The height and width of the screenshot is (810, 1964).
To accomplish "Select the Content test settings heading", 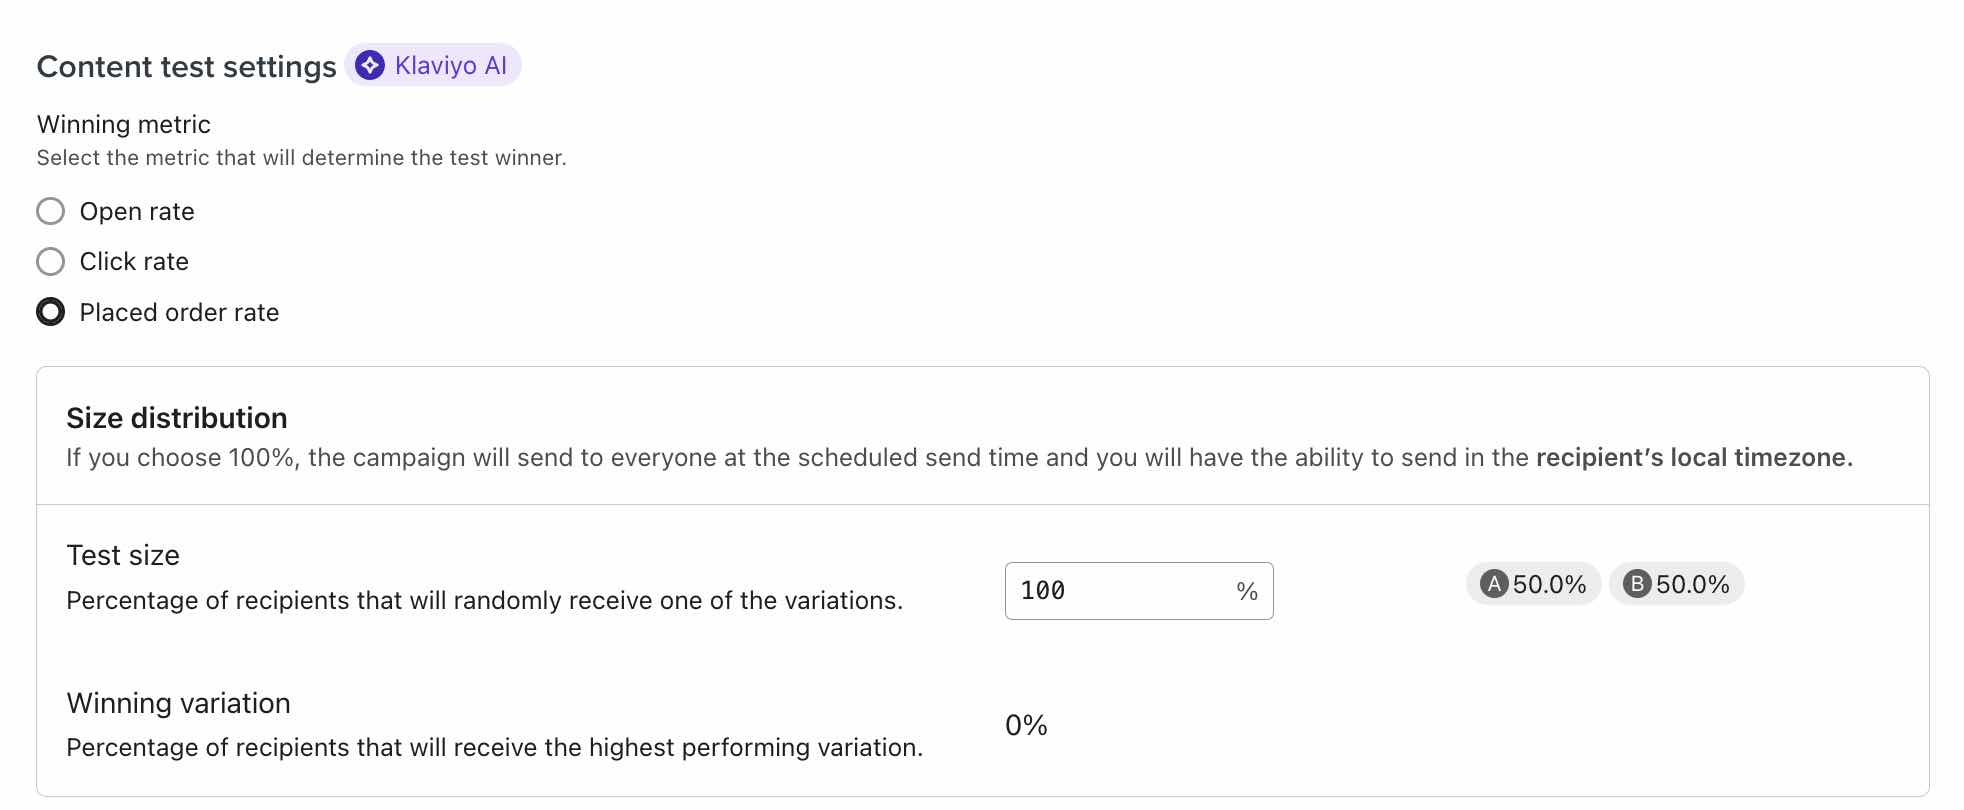I will [x=186, y=66].
